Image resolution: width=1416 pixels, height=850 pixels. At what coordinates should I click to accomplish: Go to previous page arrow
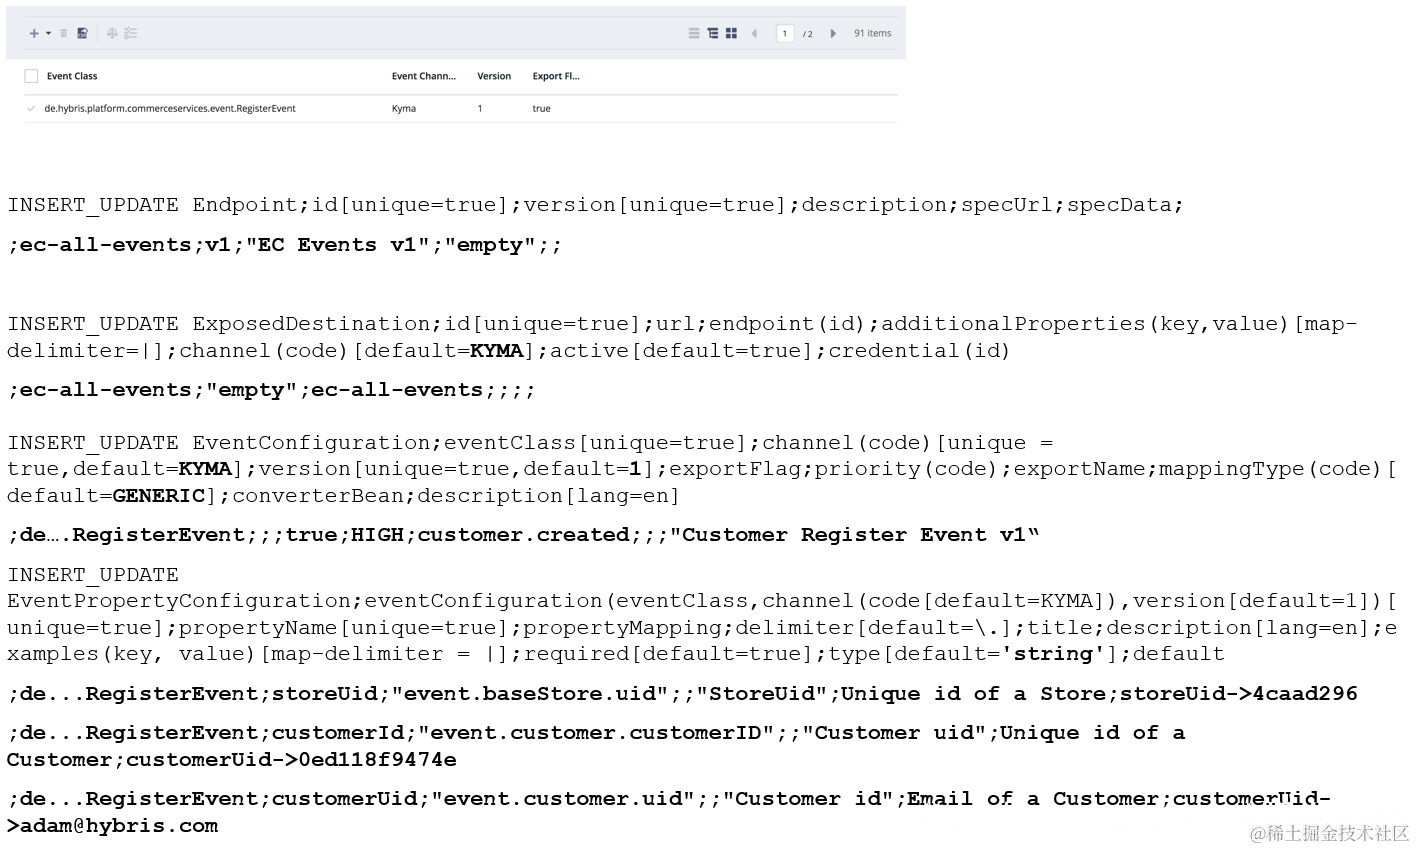[754, 33]
